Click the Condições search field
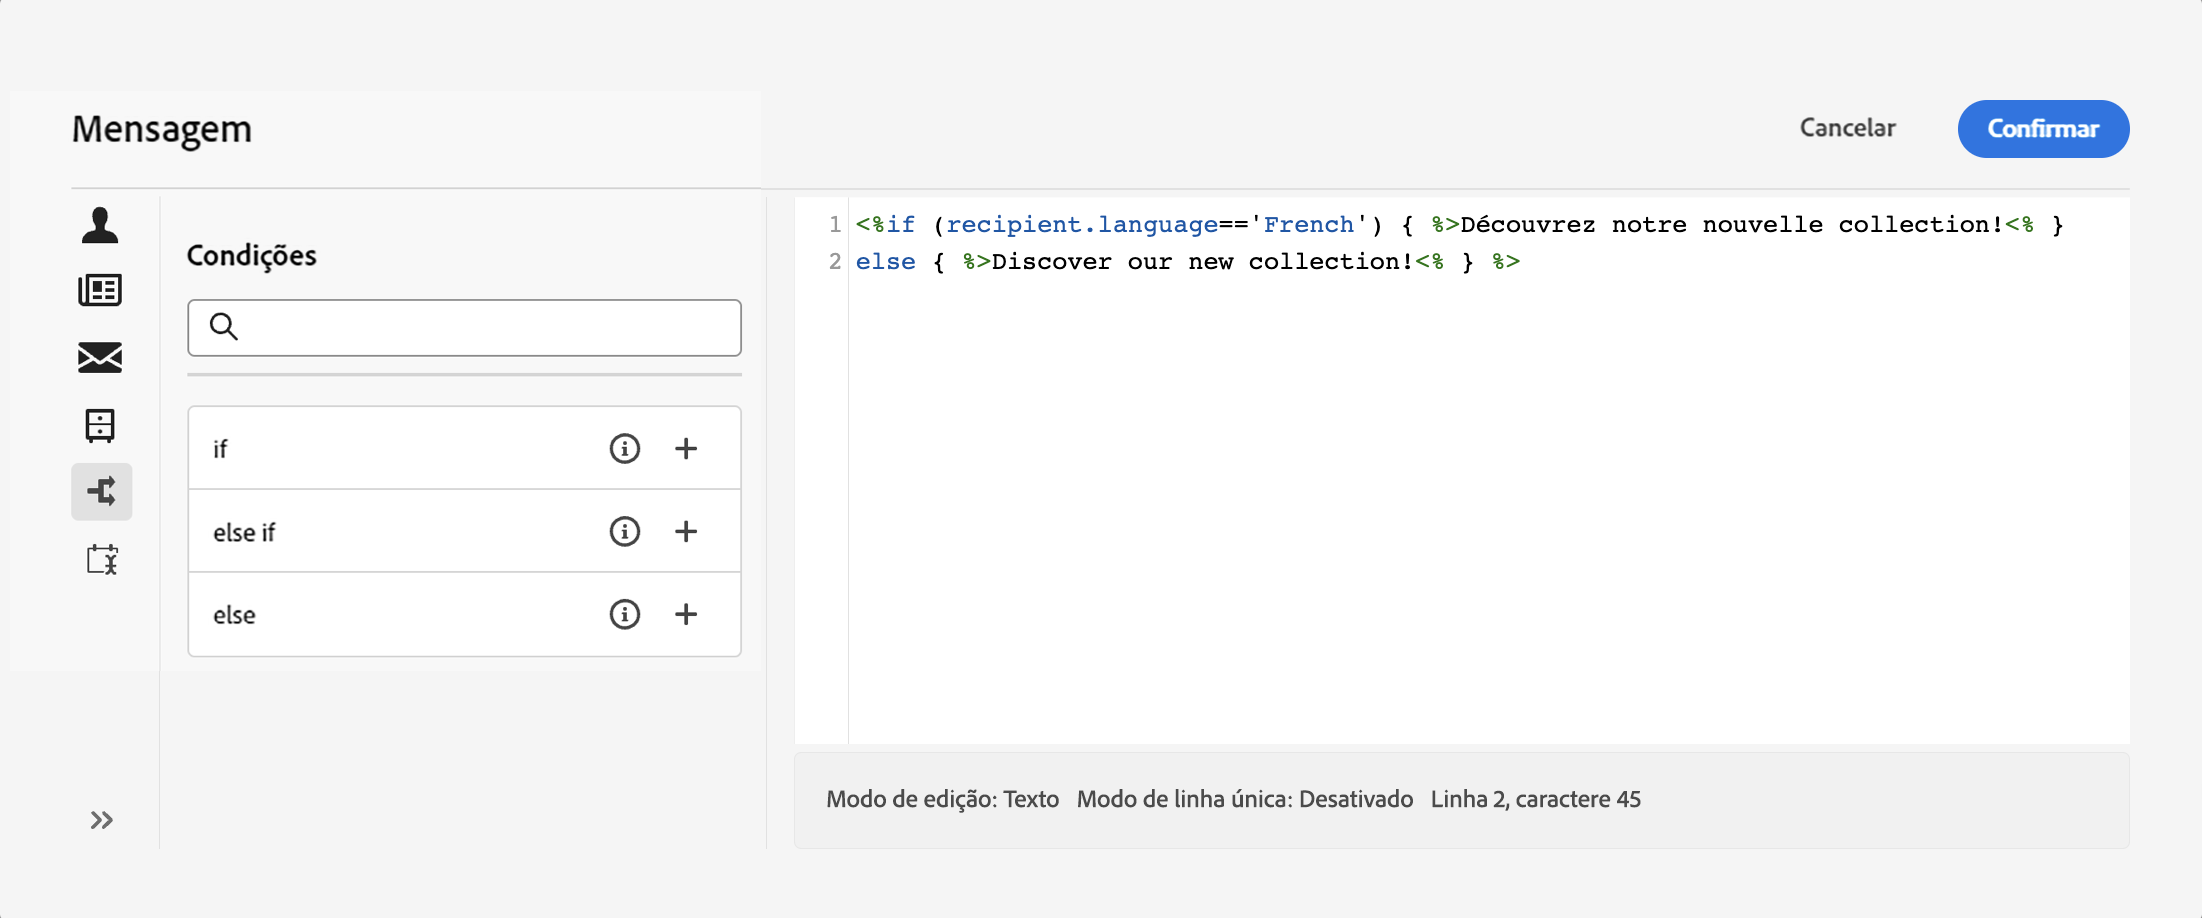Viewport: 2202px width, 918px height. tap(464, 327)
